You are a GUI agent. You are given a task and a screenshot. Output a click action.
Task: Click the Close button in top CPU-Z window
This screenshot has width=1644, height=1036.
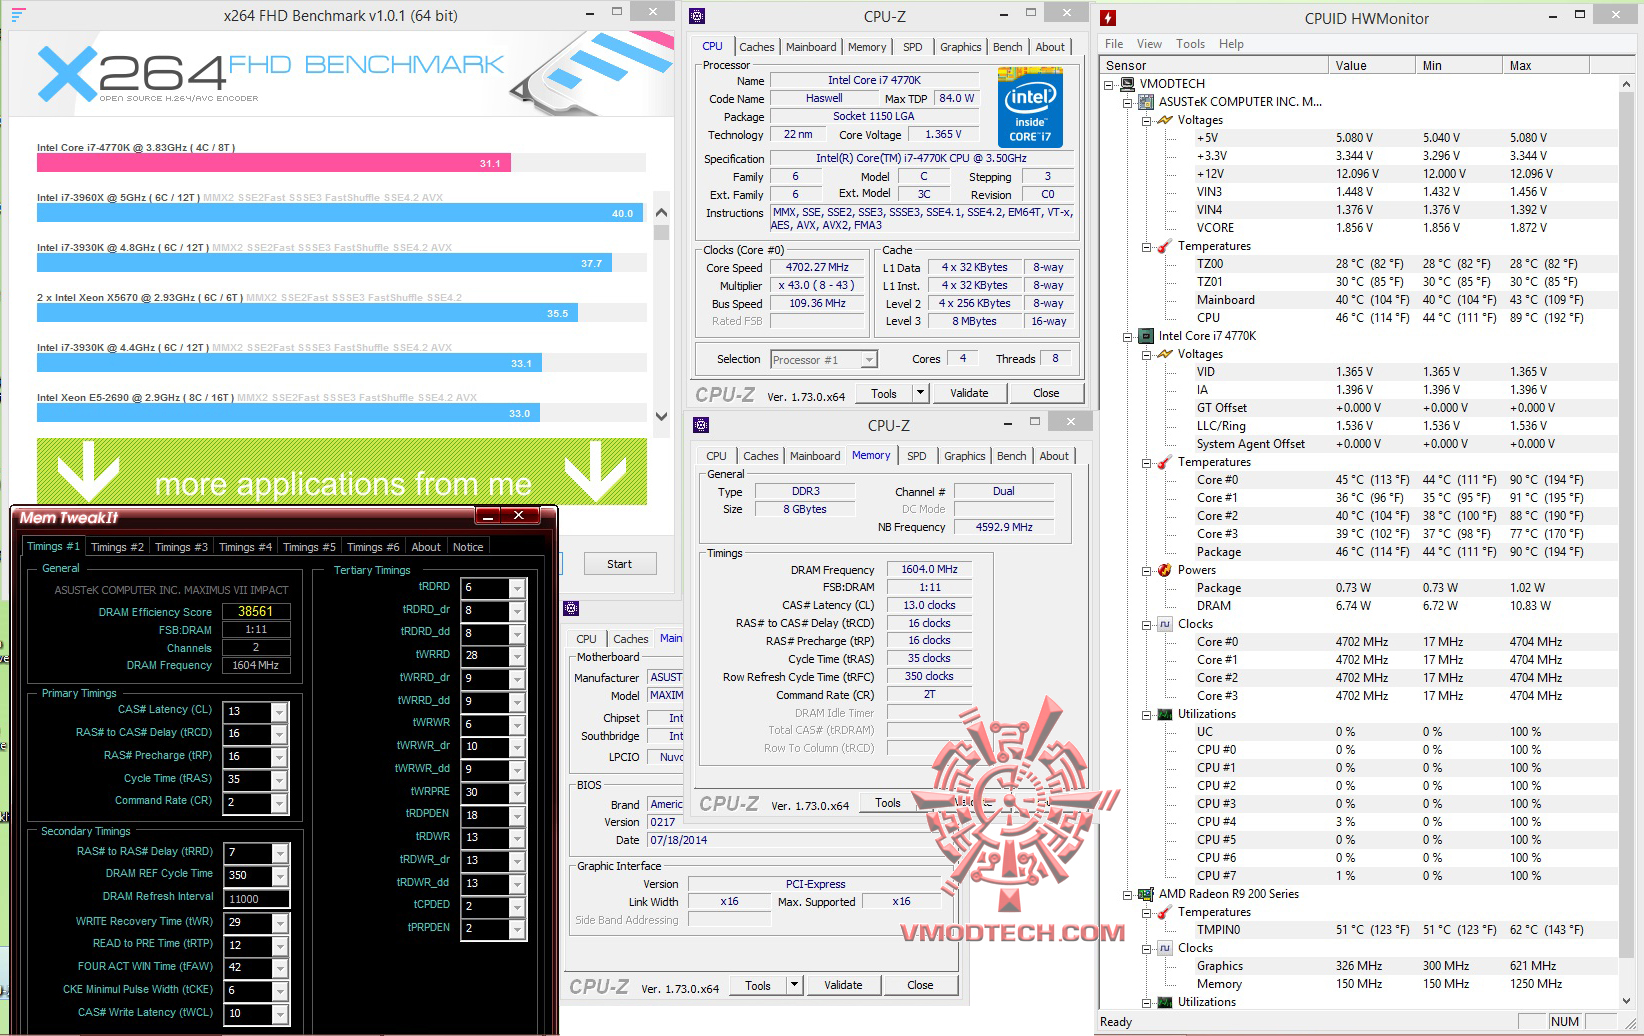1046,393
